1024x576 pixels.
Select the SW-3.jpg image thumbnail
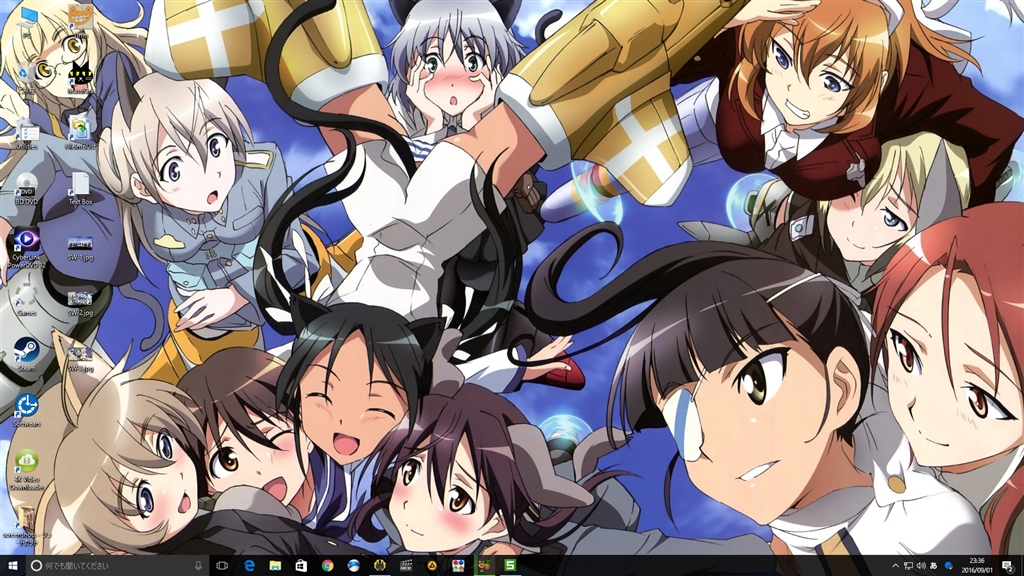tap(80, 359)
